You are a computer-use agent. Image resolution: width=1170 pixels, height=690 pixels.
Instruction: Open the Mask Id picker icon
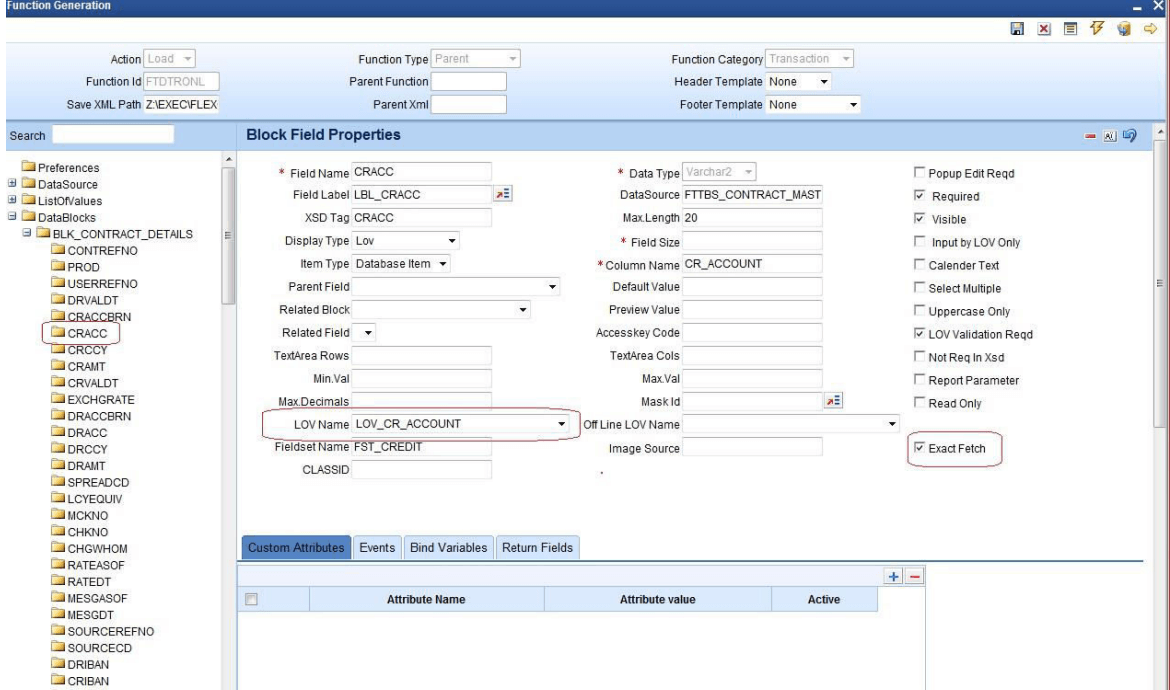833,401
